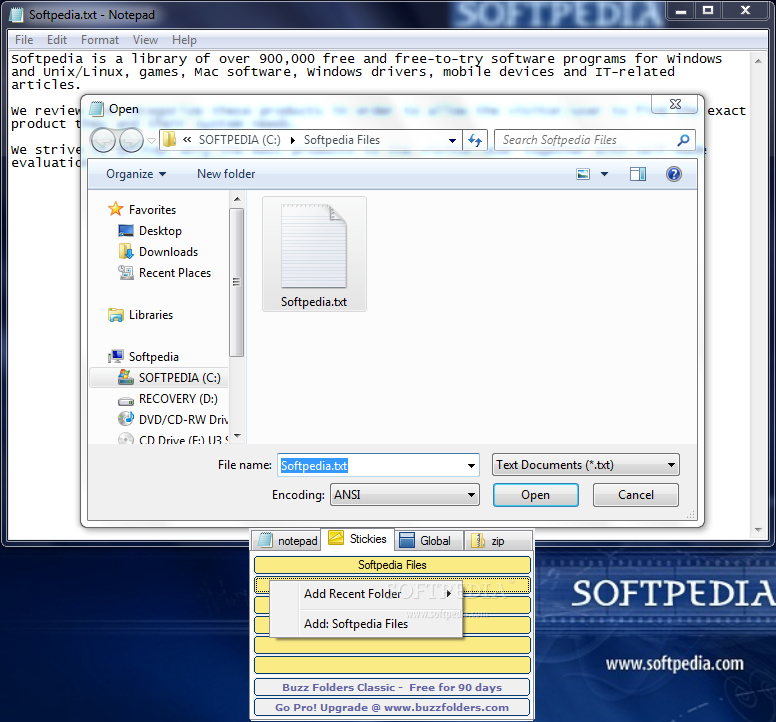Click the refresh icon beside address bar
776x722 pixels.
[475, 141]
